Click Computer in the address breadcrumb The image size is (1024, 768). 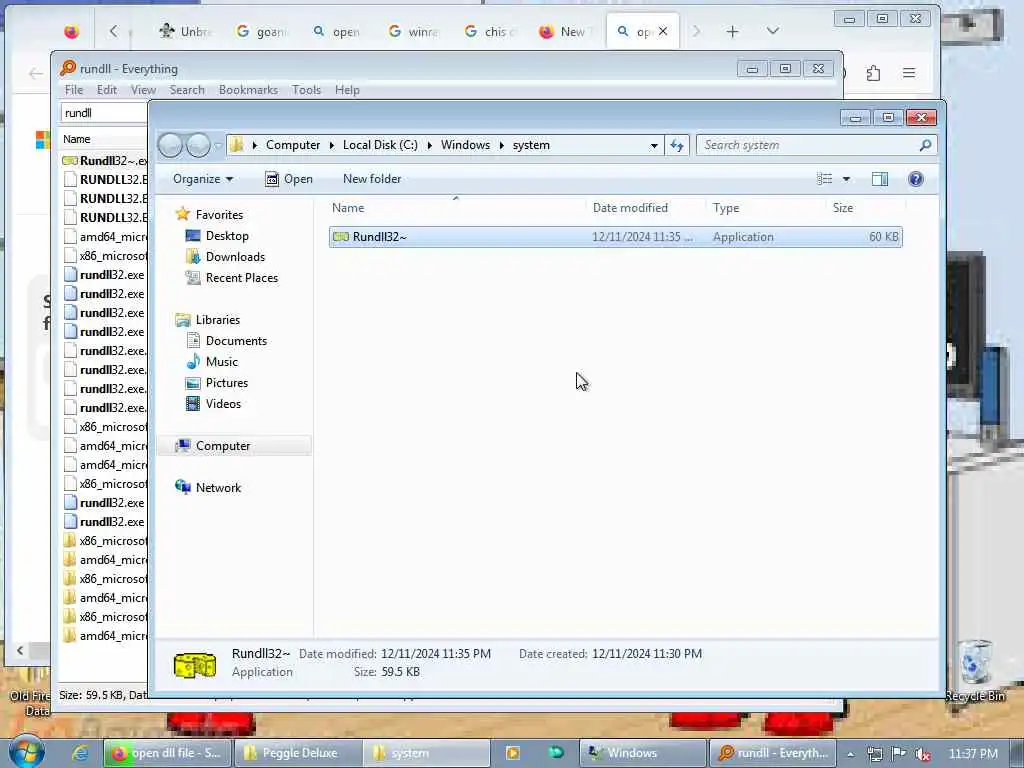(x=293, y=145)
